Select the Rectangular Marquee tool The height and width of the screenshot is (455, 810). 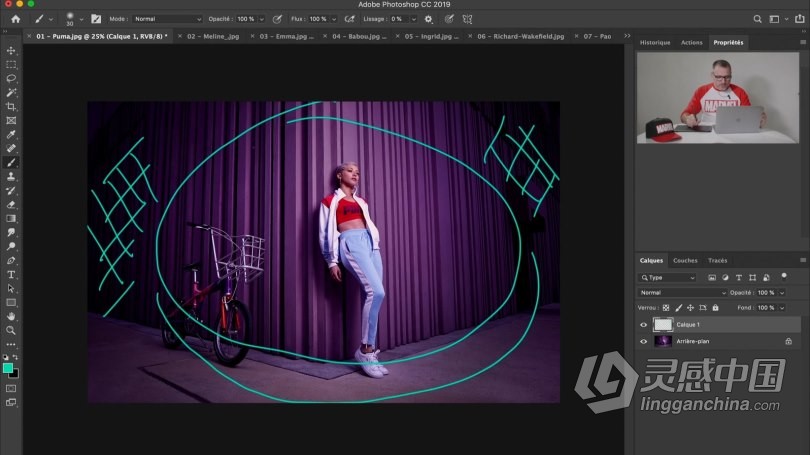click(11, 65)
